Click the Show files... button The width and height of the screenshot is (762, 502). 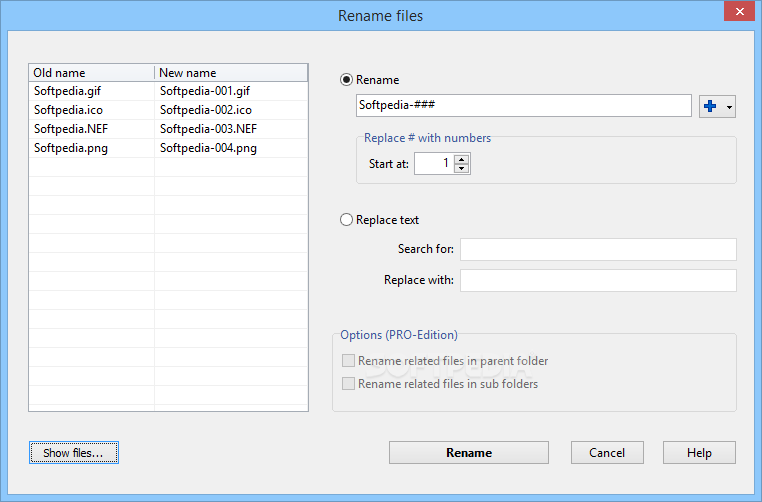(74, 452)
